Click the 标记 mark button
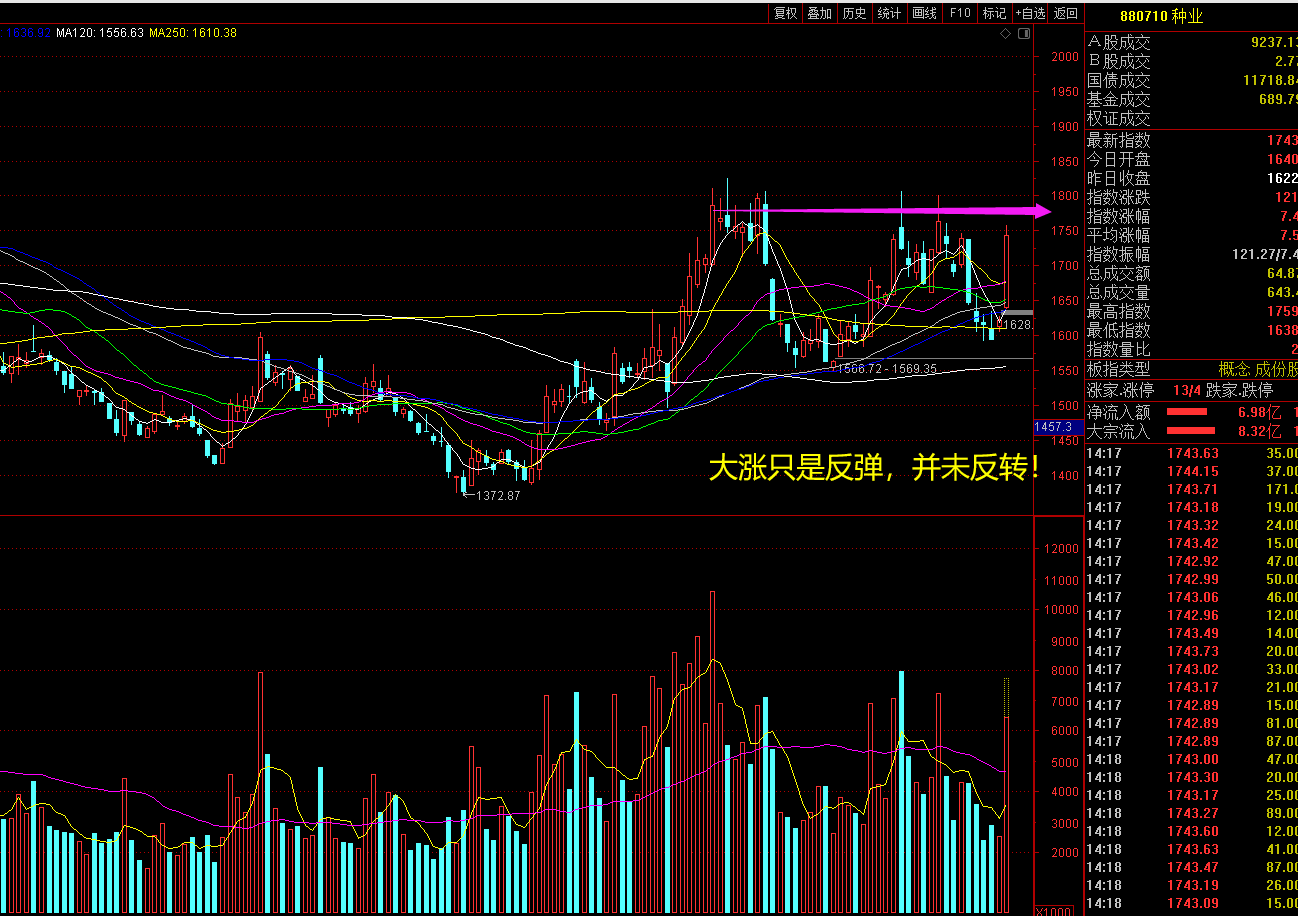The height and width of the screenshot is (916, 1298). pyautogui.click(x=994, y=13)
